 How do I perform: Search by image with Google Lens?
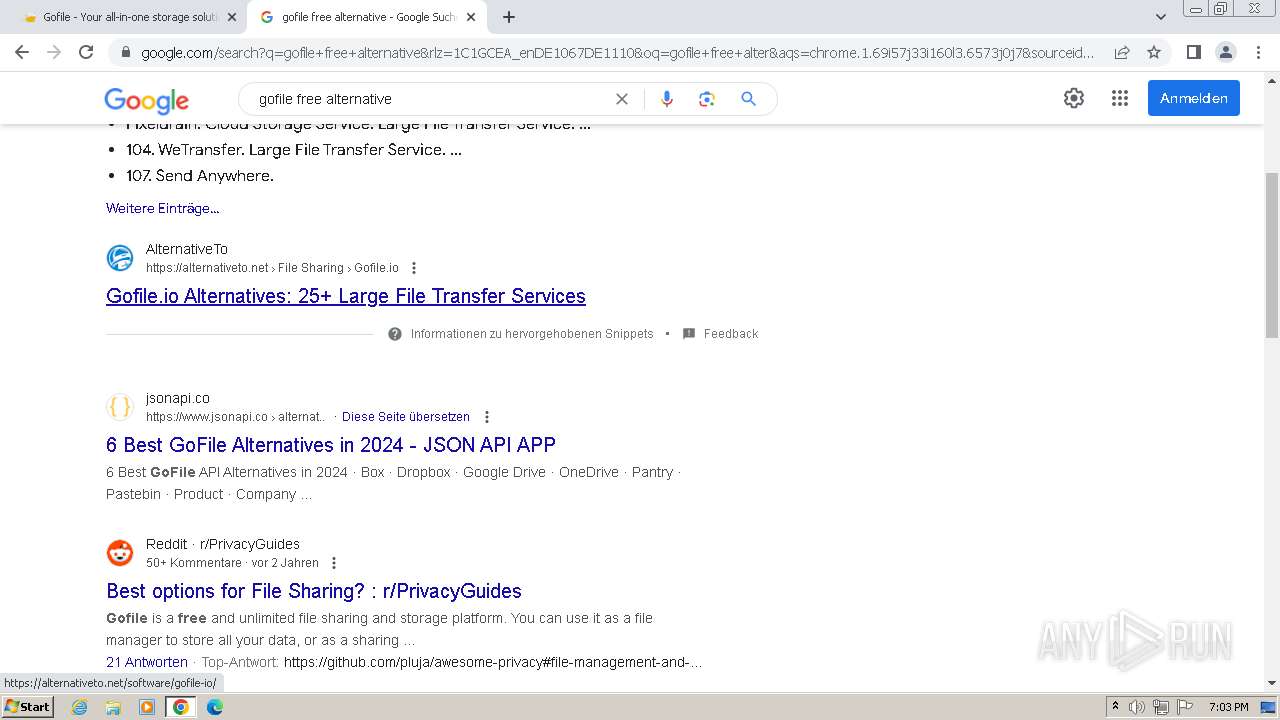(707, 99)
